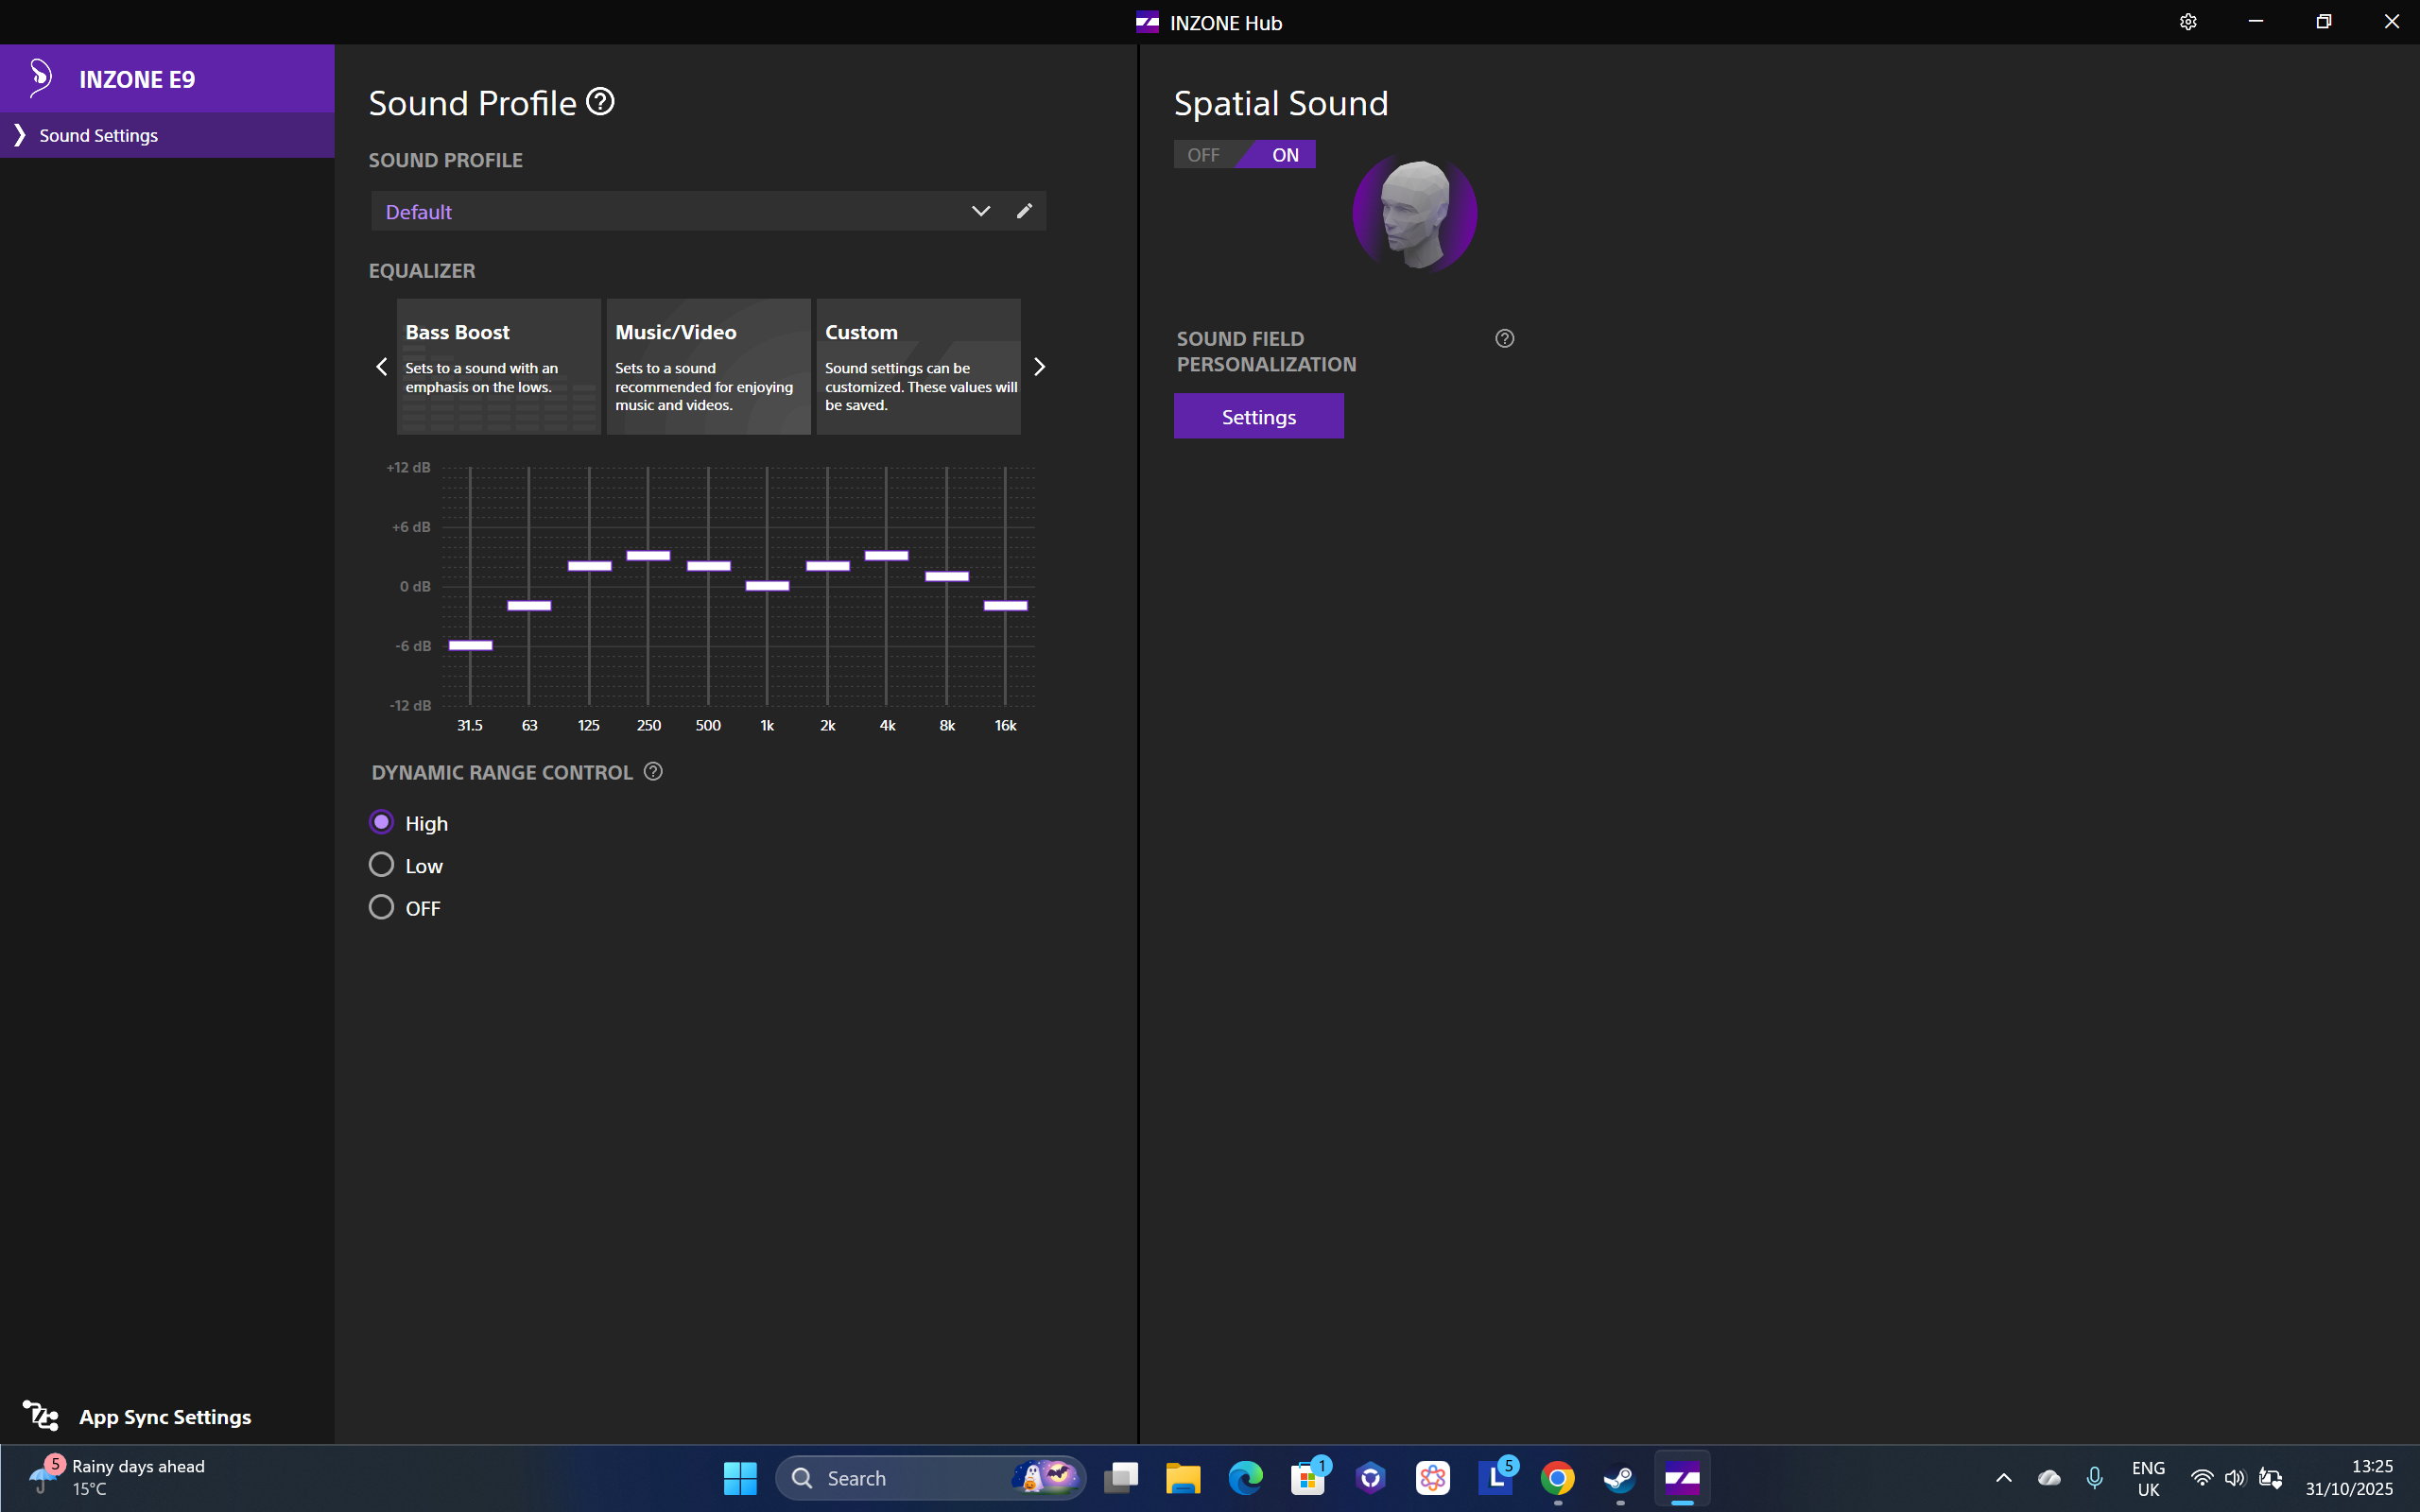Click the spatial sound head avatar
Screen dimensions: 2420x1512
tap(1414, 213)
